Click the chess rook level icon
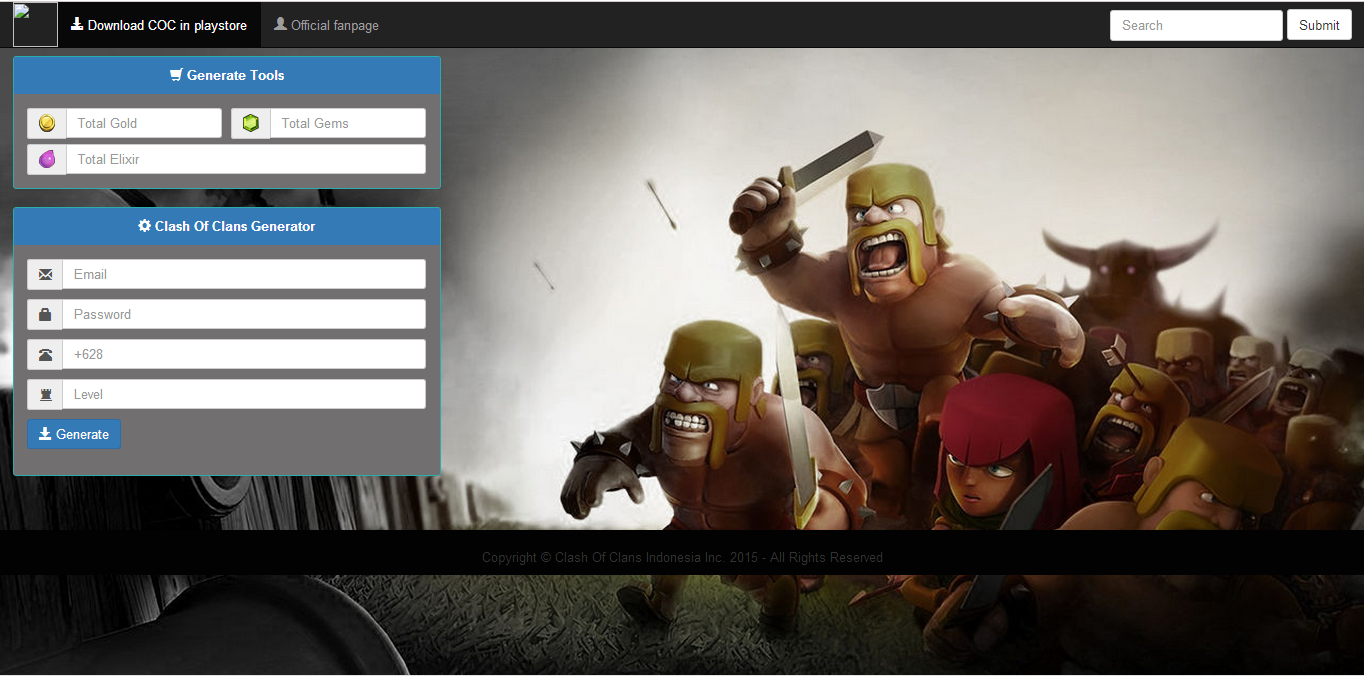The image size is (1364, 676). coord(45,394)
